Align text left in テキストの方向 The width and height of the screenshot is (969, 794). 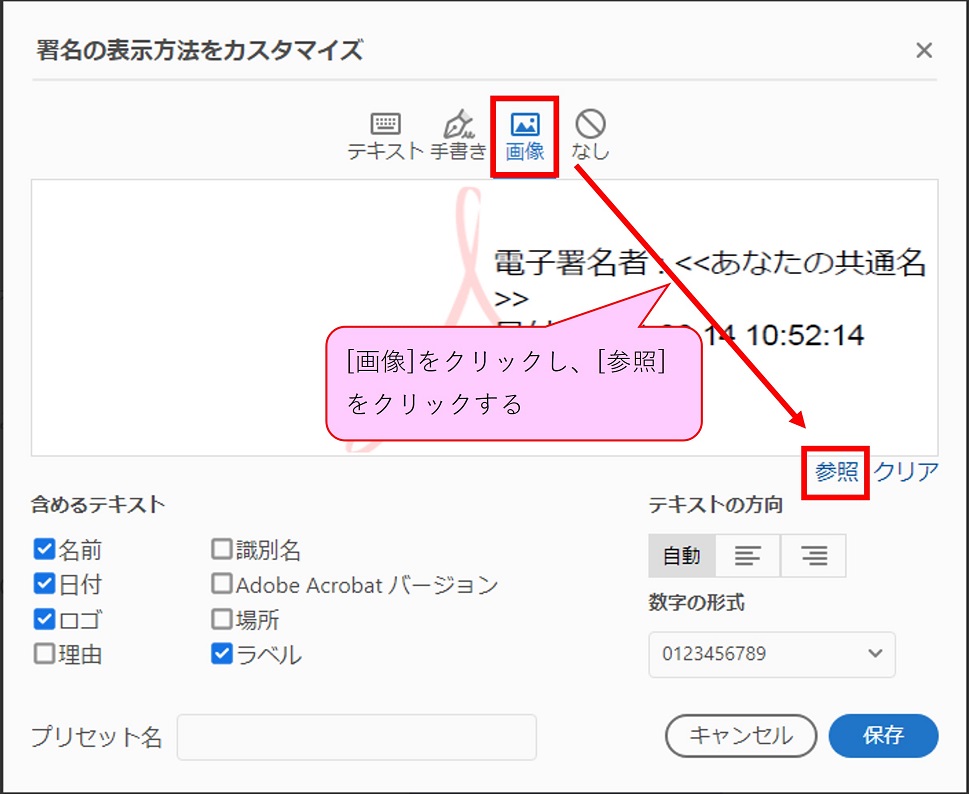(x=748, y=556)
